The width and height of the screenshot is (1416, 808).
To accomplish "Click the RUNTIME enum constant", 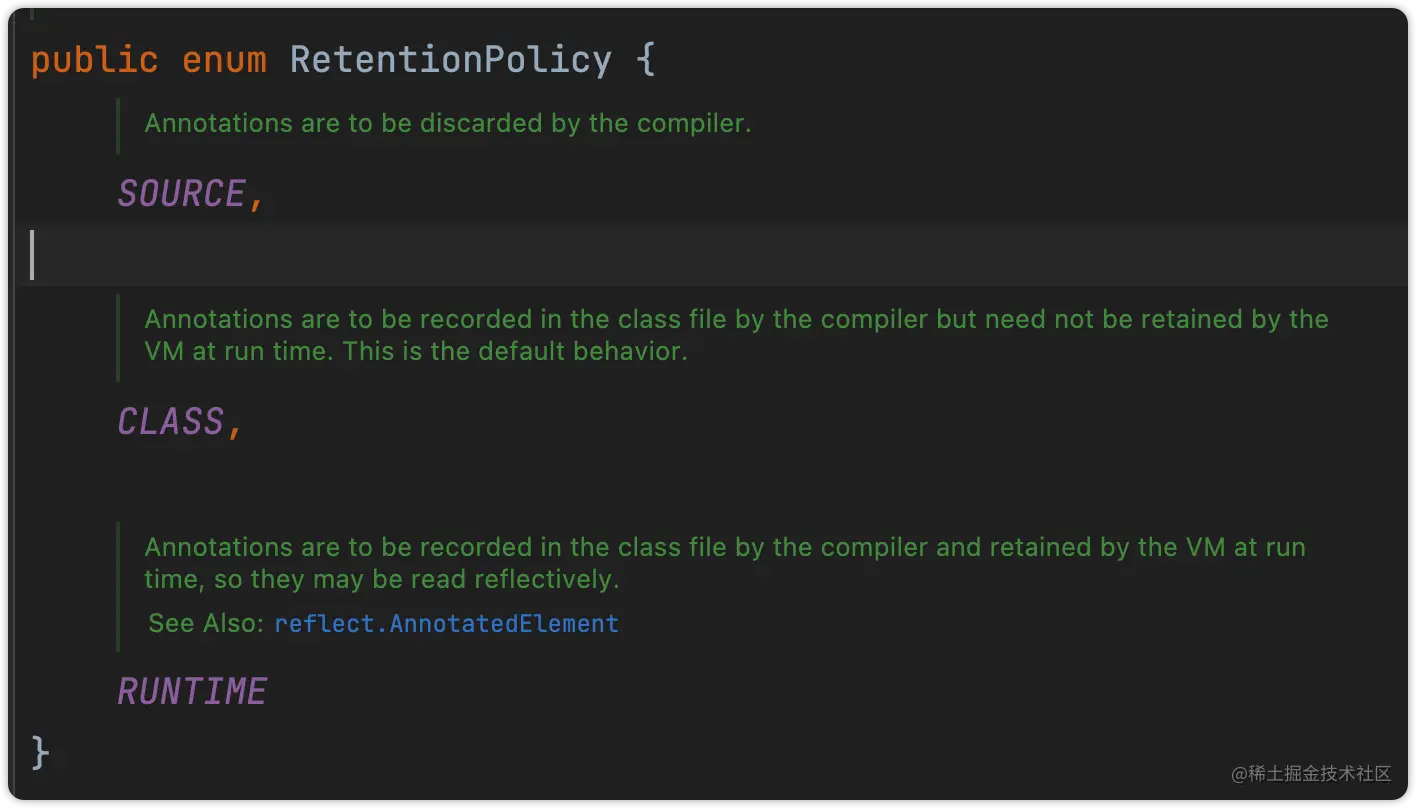I will (x=192, y=692).
